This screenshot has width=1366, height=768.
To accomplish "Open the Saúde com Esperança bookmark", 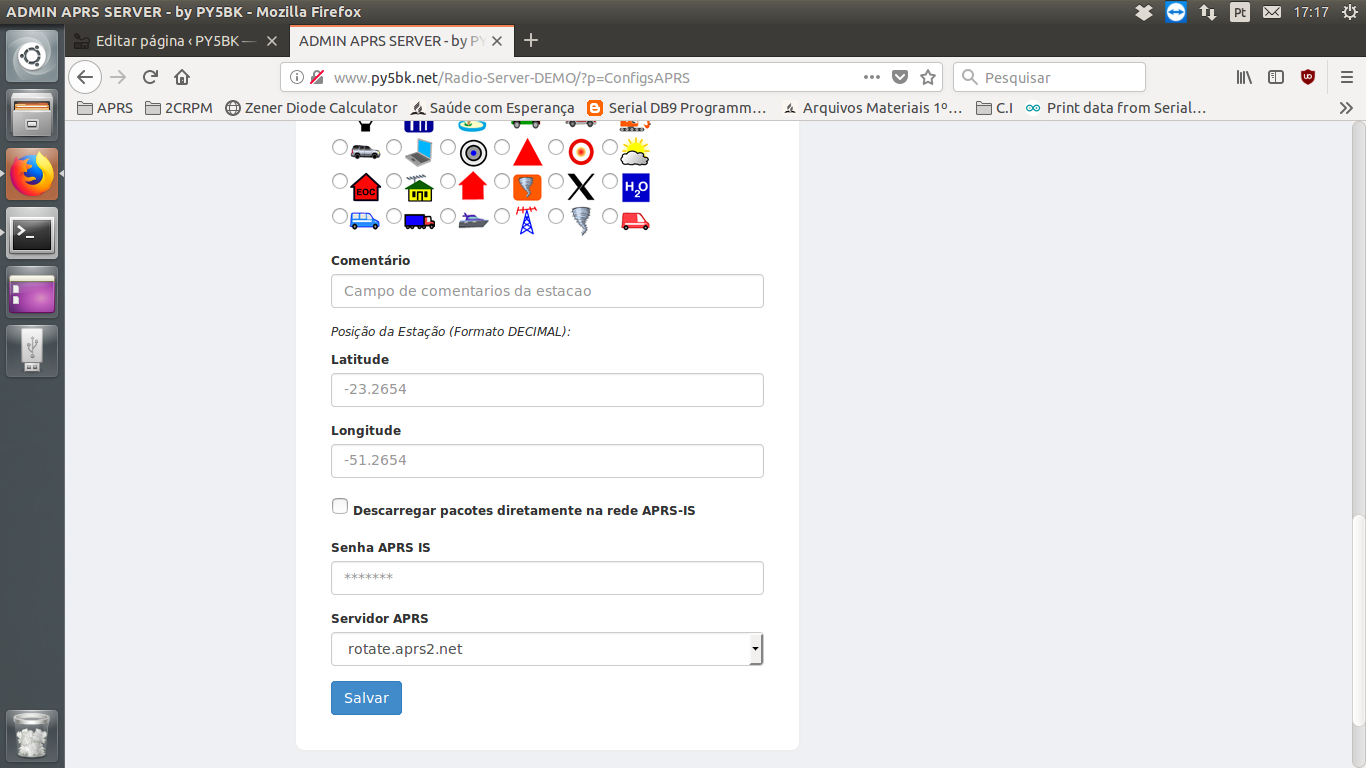I will click(492, 108).
